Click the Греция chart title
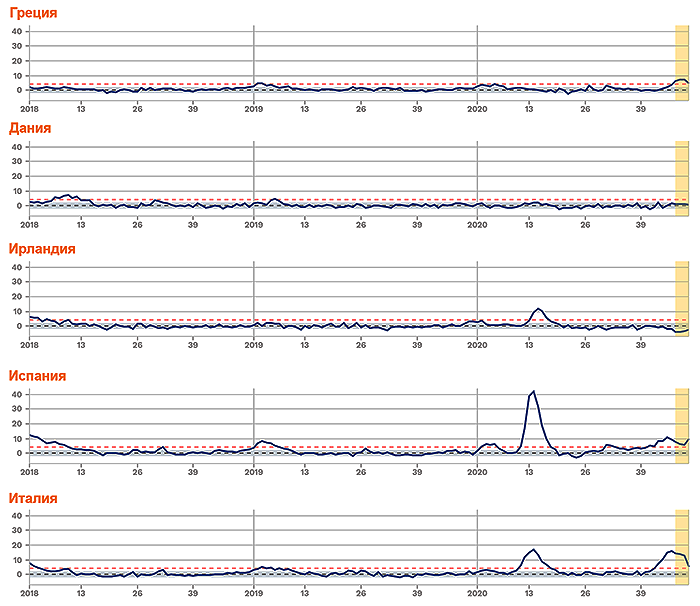This screenshot has height=606, width=700. tap(33, 13)
